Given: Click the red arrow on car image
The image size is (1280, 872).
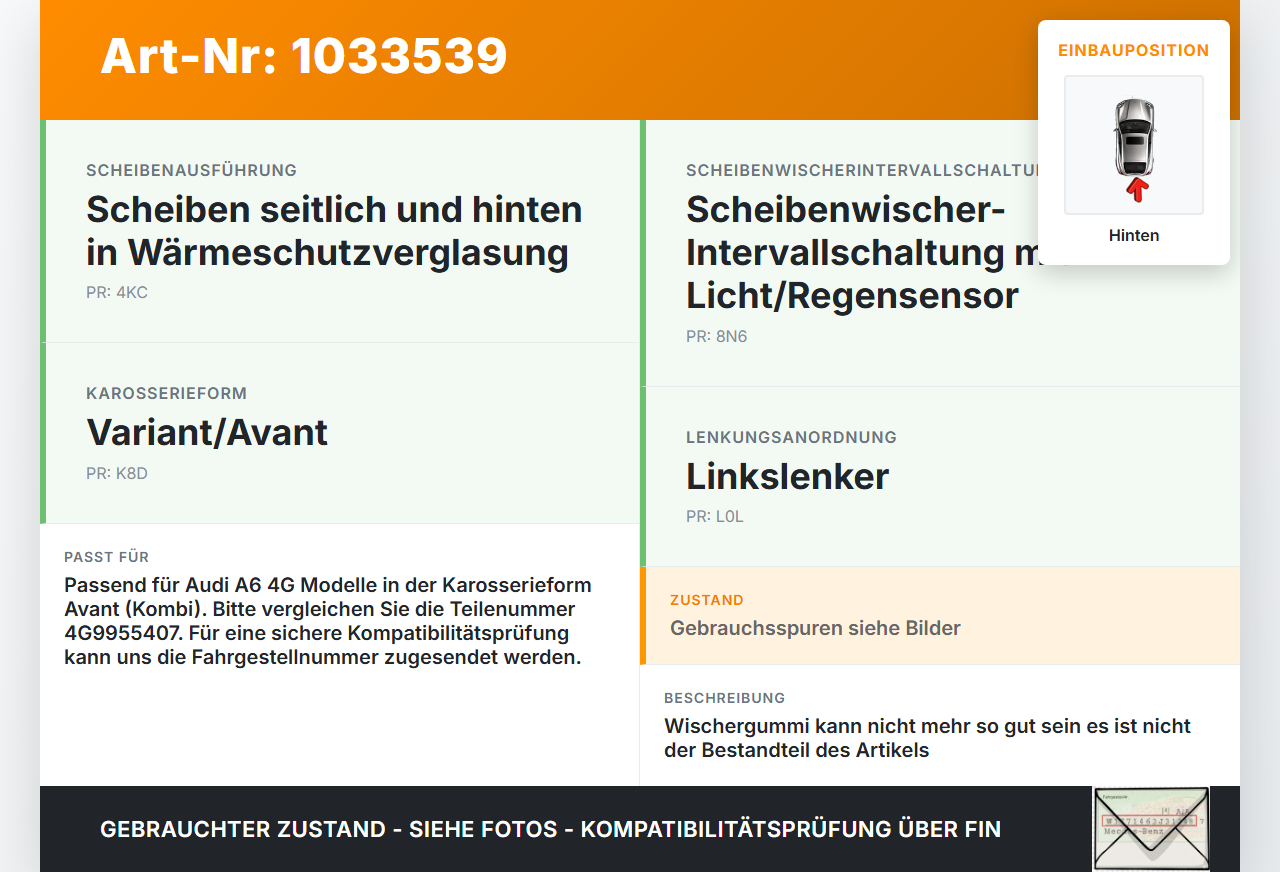Looking at the screenshot, I should [1136, 189].
